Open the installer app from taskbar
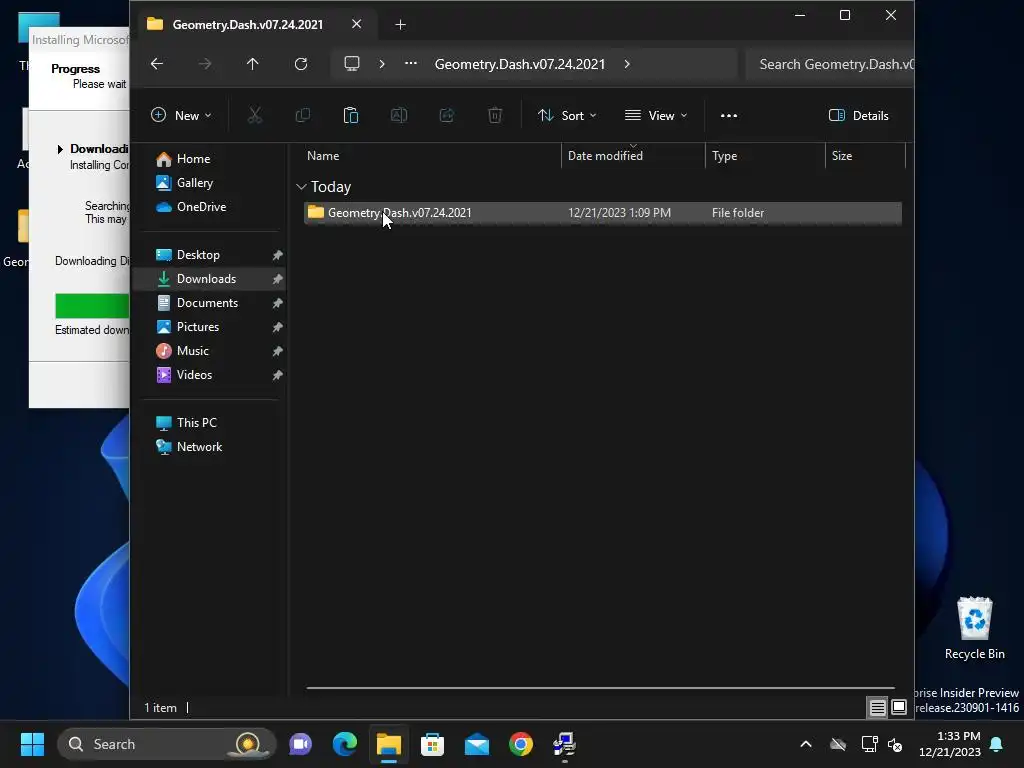Image resolution: width=1024 pixels, height=768 pixels. pos(564,744)
